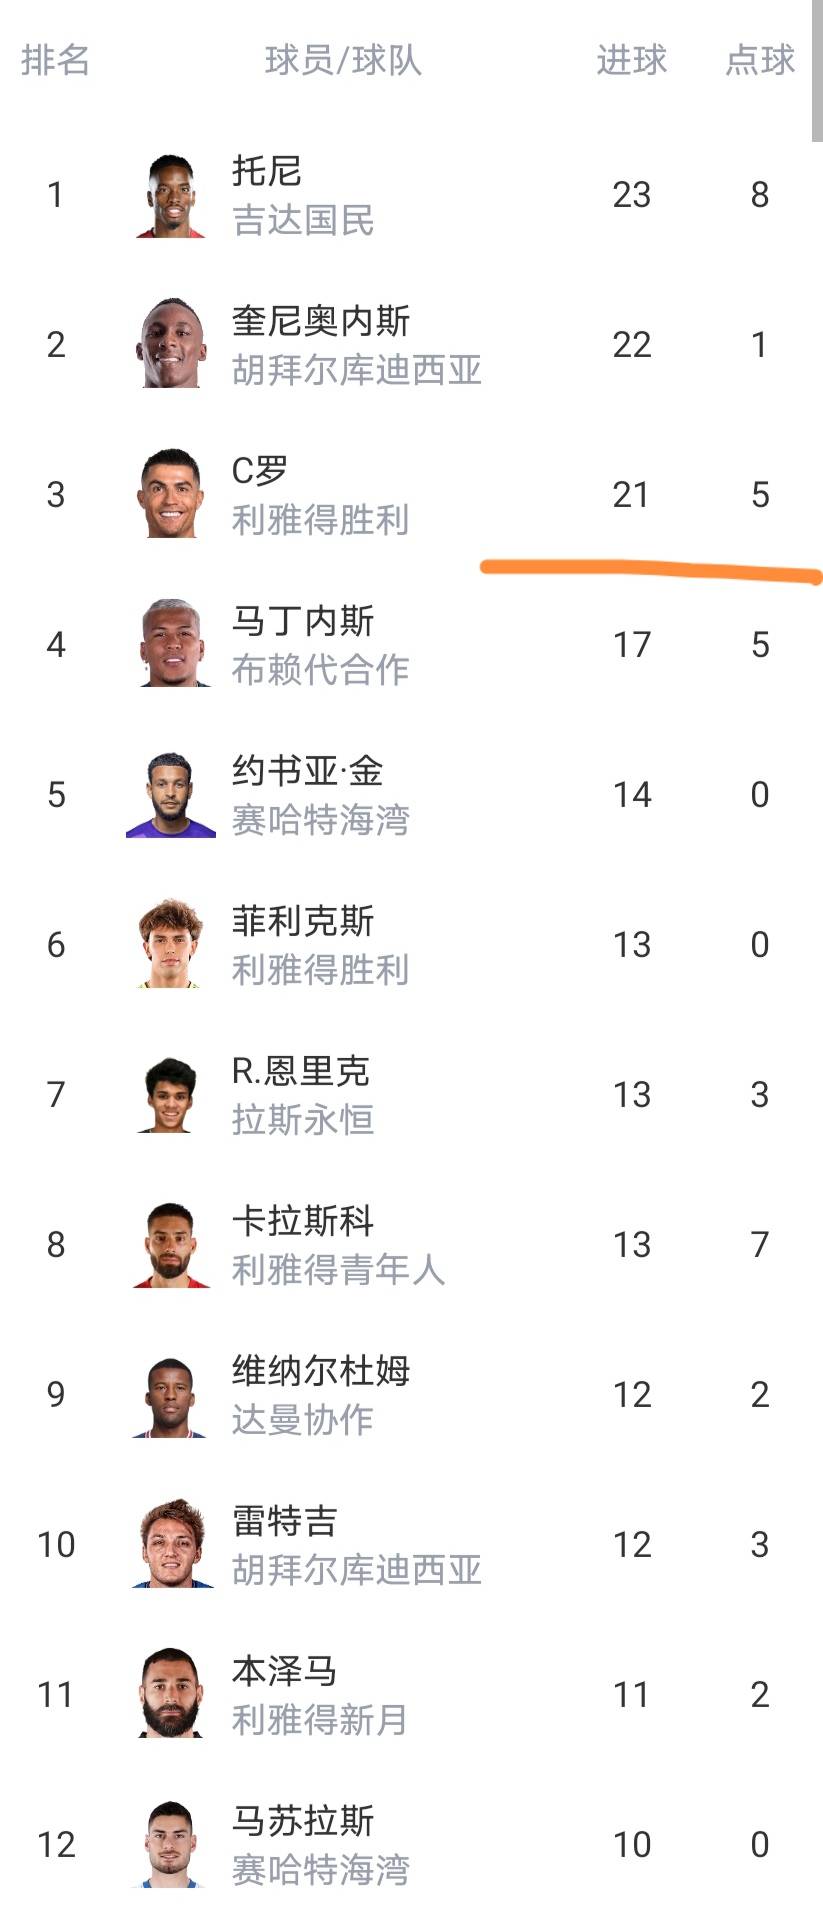Click team name 达曼协作
This screenshot has width=823, height=1908.
coord(303,1420)
